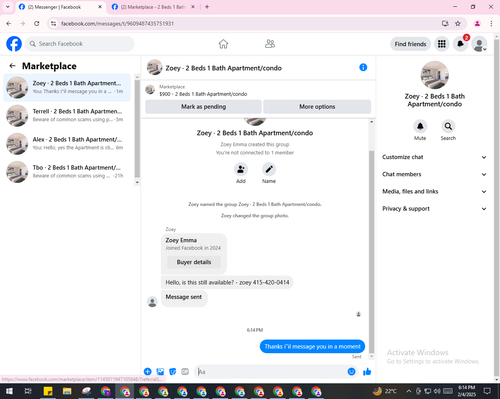Image resolution: width=500 pixels, height=399 pixels.
Task: Search in conversation magnifier icon
Action: [x=448, y=126]
